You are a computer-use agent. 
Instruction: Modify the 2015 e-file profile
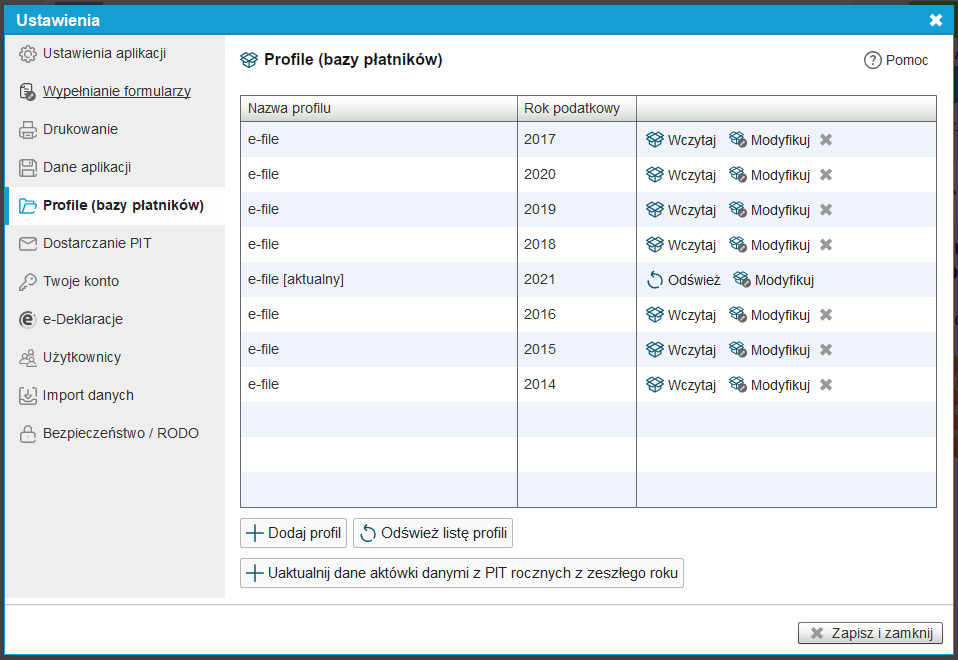tap(769, 350)
